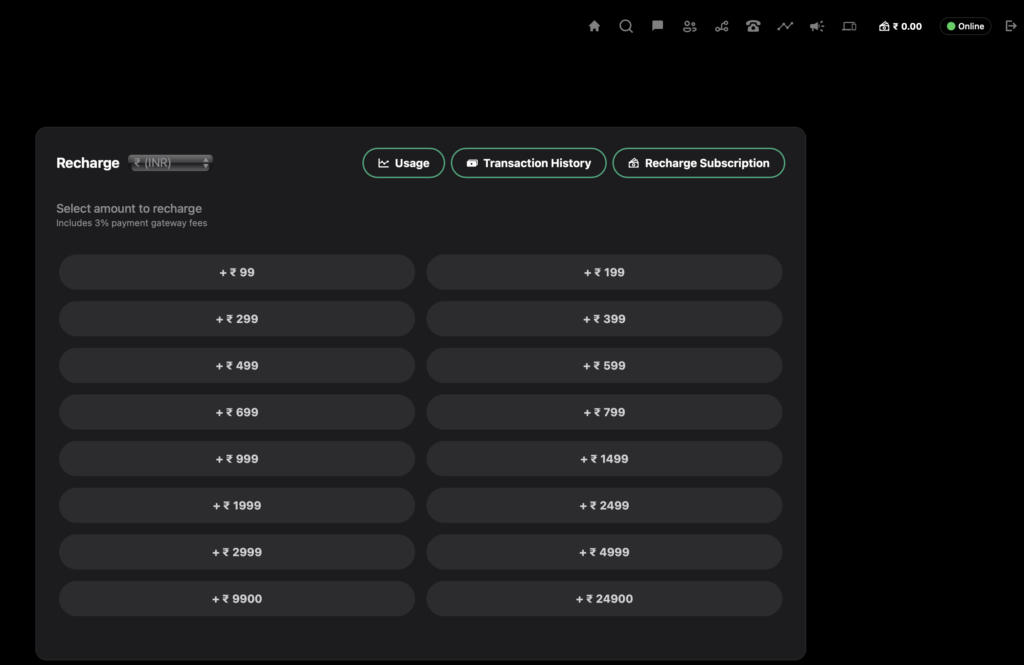Open the megaphone campaigns icon
The width and height of the screenshot is (1024, 665).
click(x=817, y=27)
